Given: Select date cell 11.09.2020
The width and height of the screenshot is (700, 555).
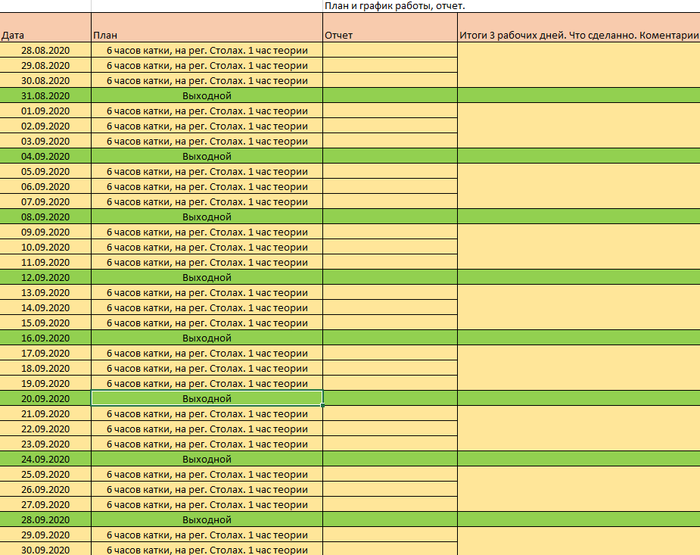Looking at the screenshot, I should (x=46, y=263).
